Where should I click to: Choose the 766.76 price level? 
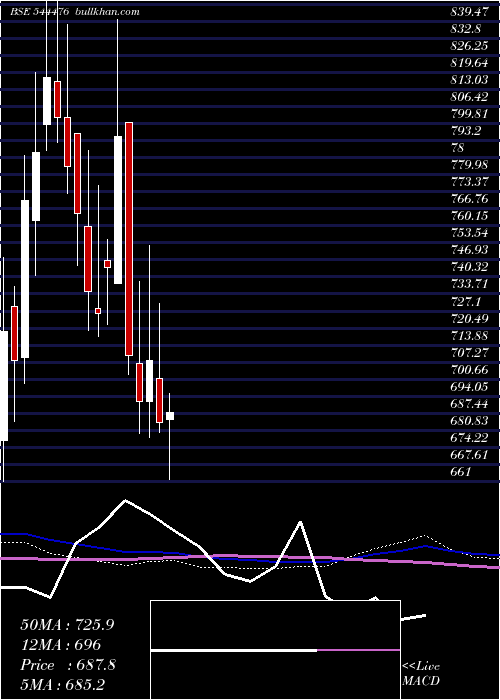click(x=470, y=199)
